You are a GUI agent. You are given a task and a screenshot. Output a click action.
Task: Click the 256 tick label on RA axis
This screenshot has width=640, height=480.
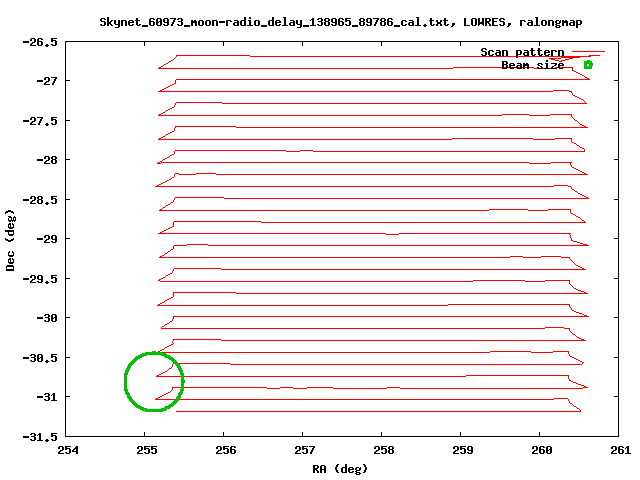point(225,450)
